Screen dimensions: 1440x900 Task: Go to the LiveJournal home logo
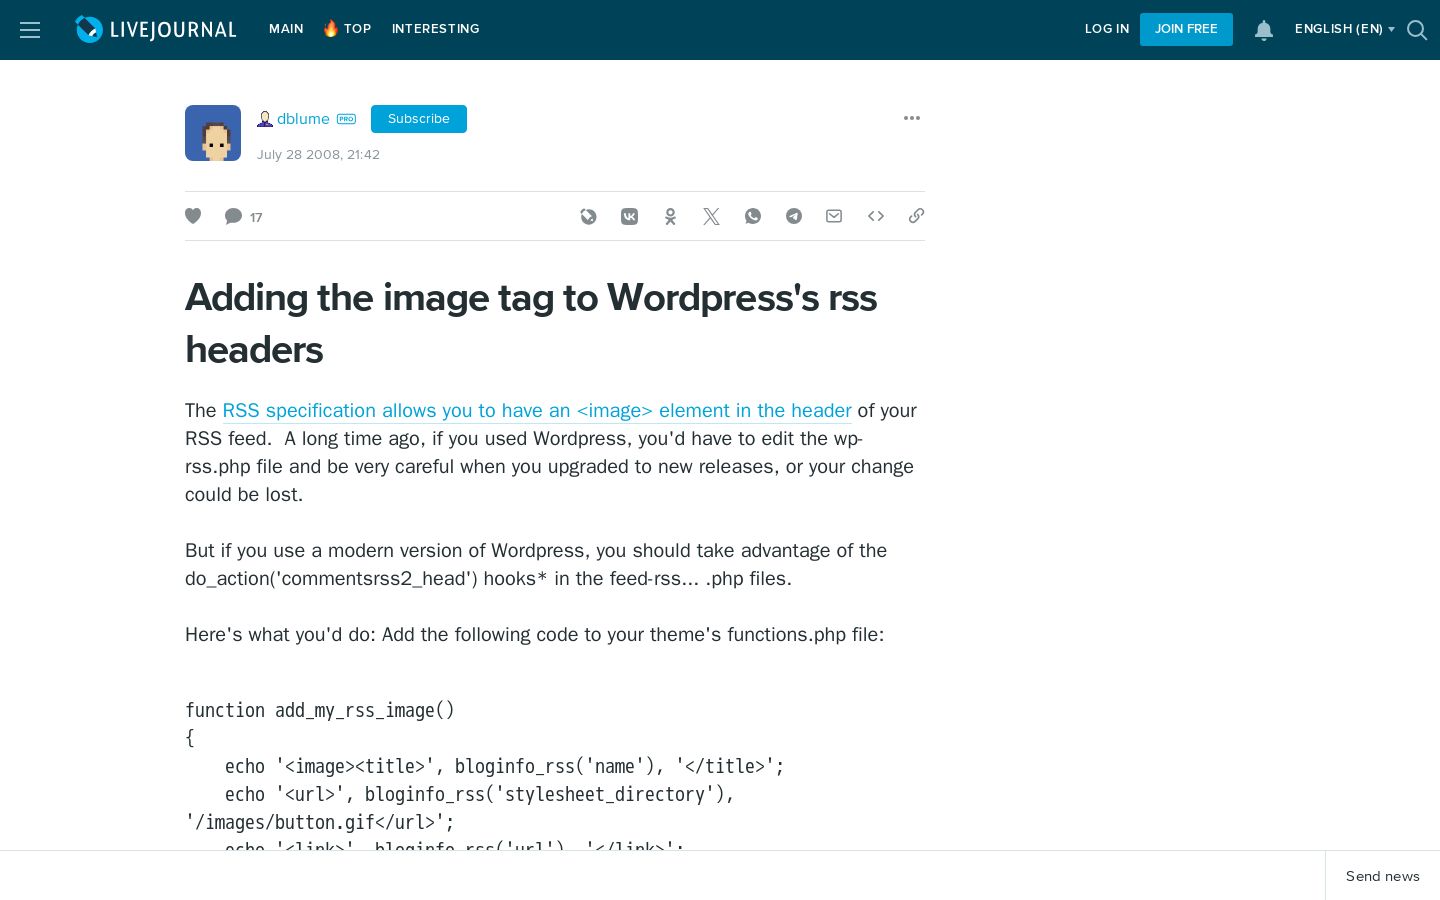click(x=156, y=29)
